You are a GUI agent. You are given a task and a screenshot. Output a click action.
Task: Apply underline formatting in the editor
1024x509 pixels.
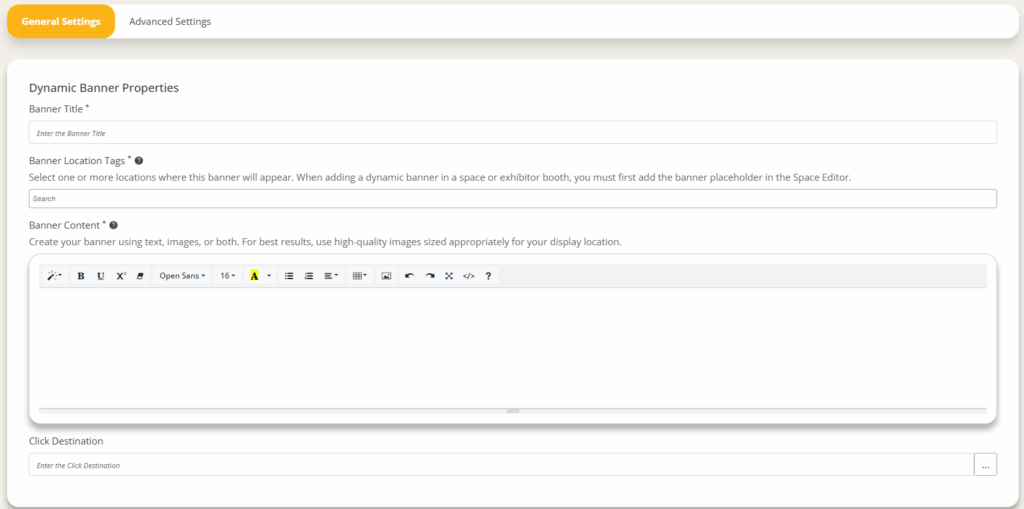point(100,276)
